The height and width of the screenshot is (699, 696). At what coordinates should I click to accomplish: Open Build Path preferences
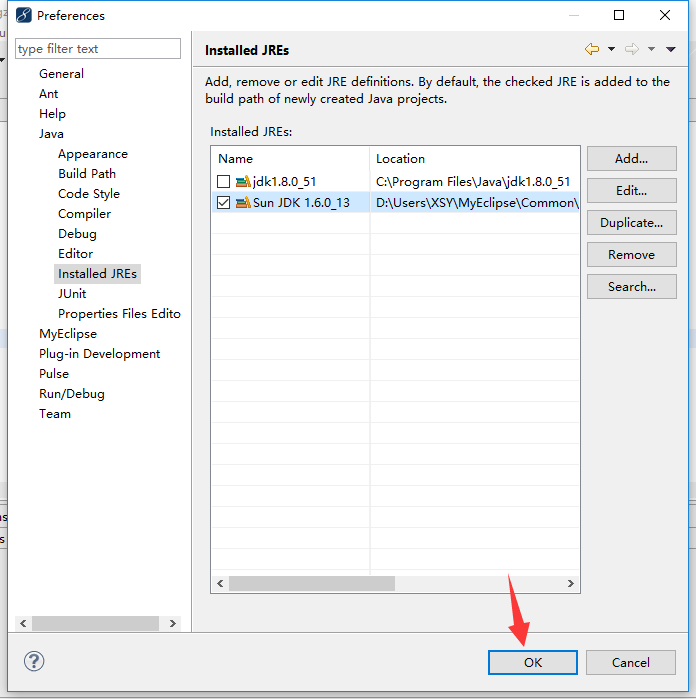coord(87,173)
